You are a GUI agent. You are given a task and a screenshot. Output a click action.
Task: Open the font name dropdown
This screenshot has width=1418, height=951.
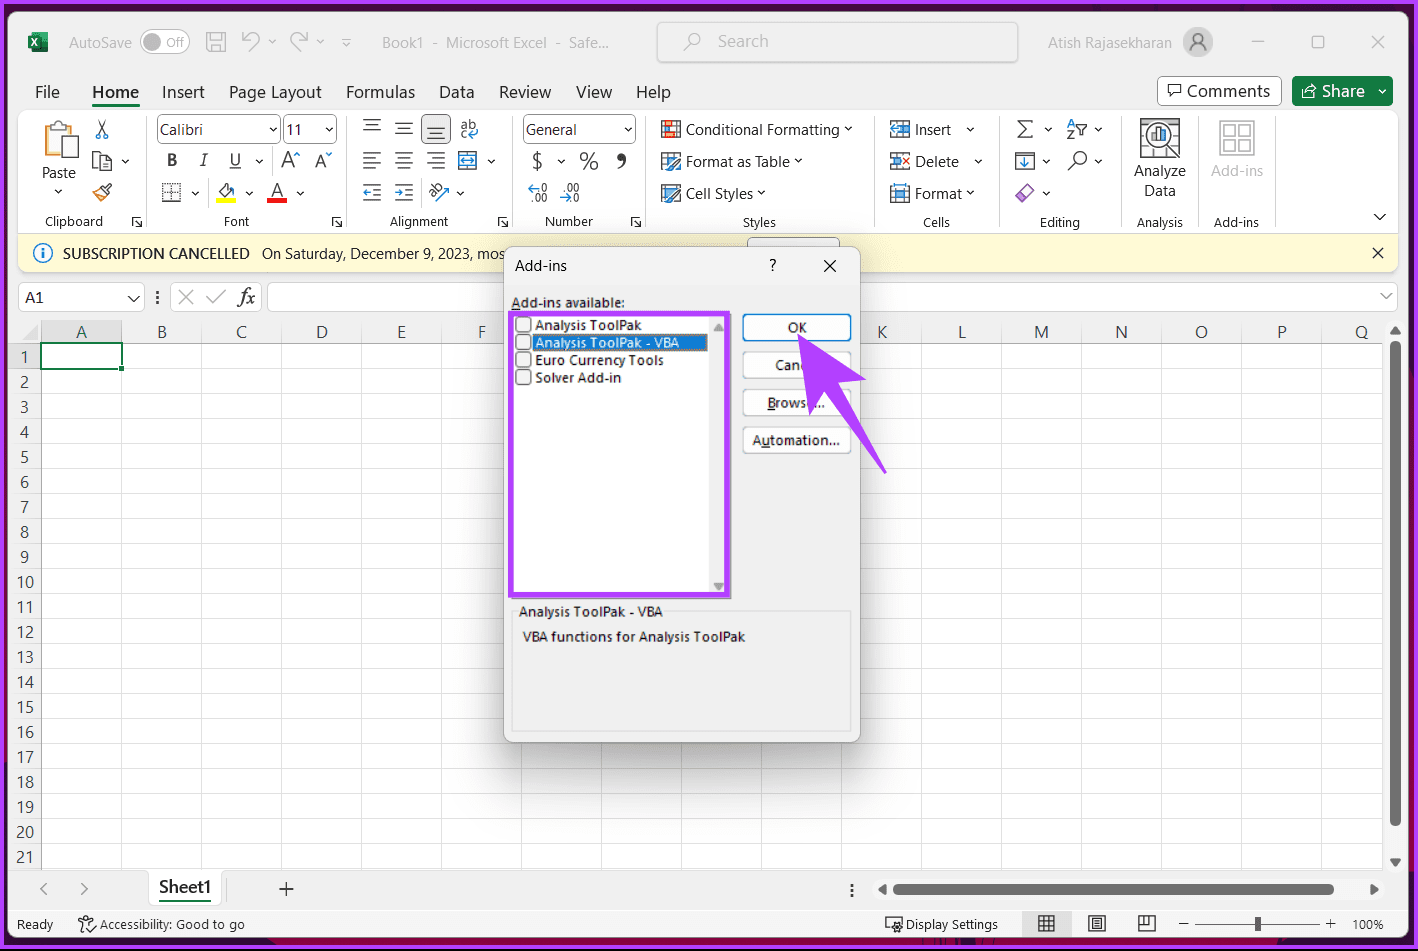pos(273,128)
